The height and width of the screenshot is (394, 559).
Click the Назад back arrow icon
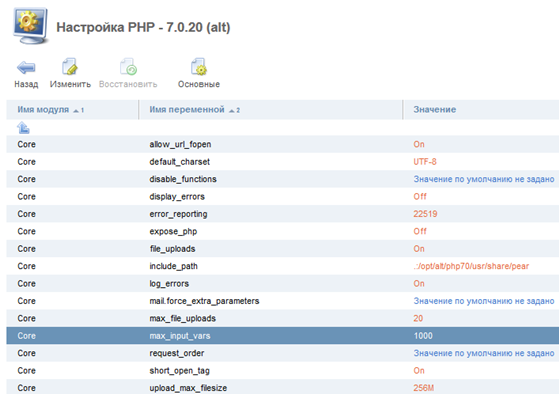pyautogui.click(x=26, y=67)
